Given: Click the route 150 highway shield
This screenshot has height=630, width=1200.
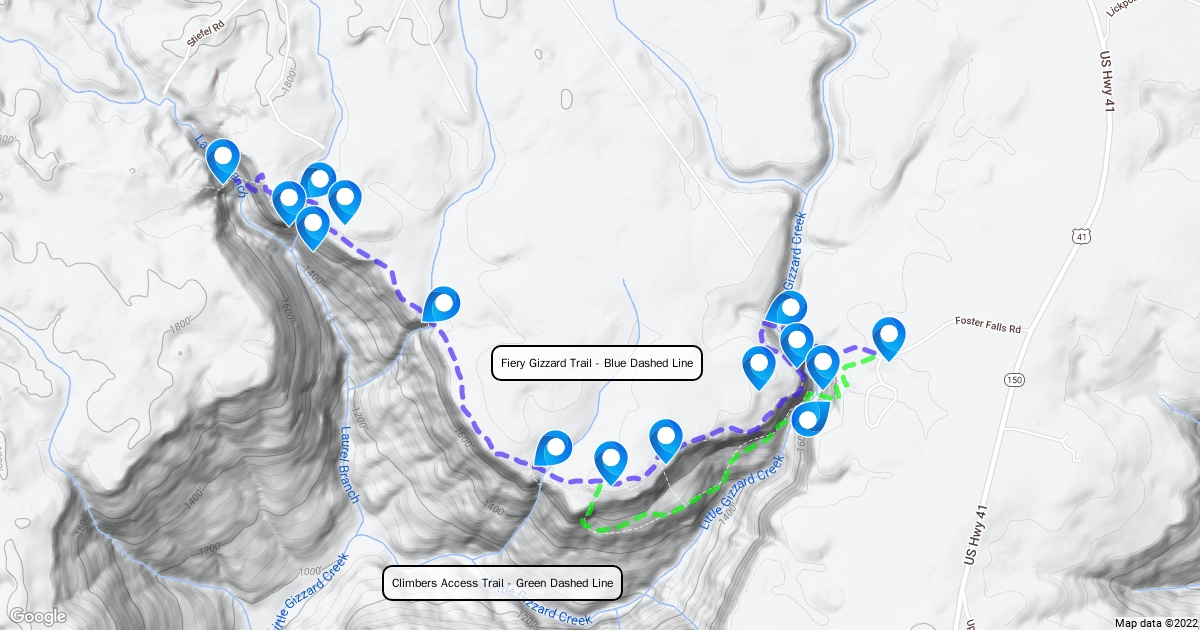Looking at the screenshot, I should coord(1015,380).
